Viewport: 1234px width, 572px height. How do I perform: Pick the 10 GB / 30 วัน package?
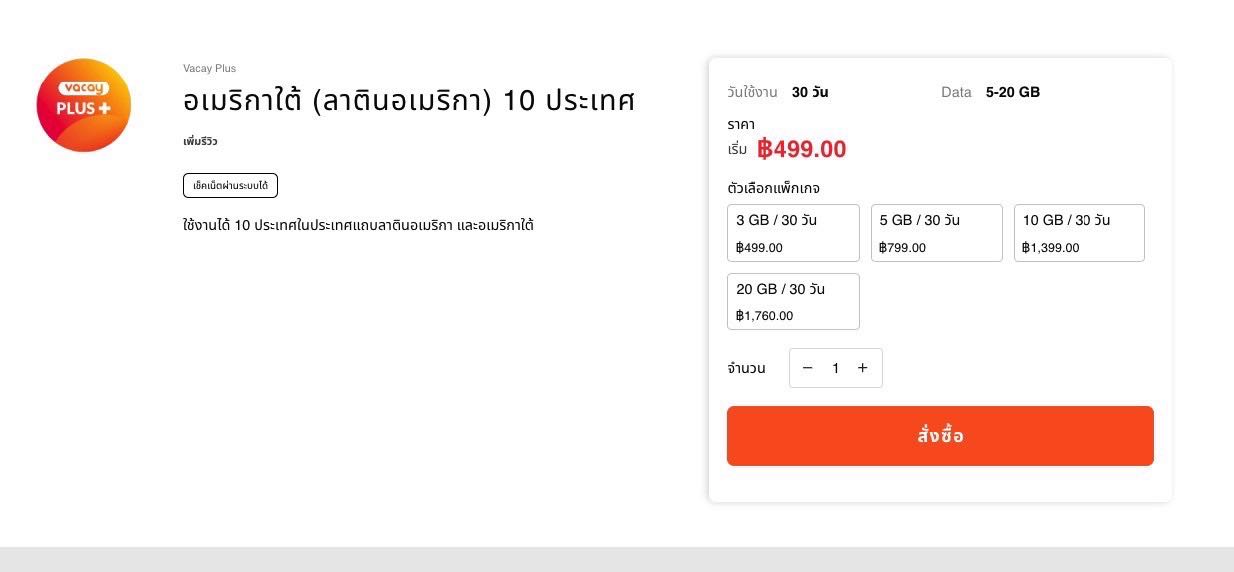pos(1079,233)
